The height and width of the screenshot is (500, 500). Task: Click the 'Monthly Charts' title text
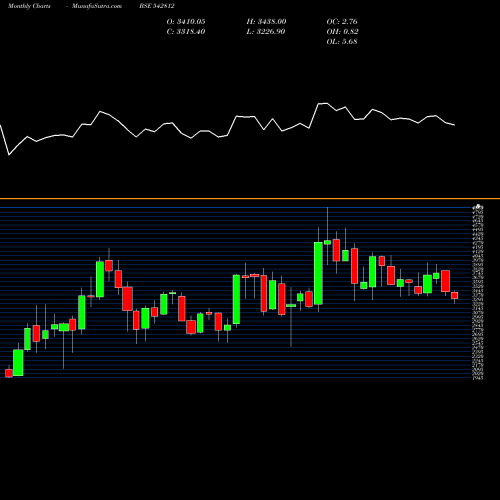[x=29, y=6]
